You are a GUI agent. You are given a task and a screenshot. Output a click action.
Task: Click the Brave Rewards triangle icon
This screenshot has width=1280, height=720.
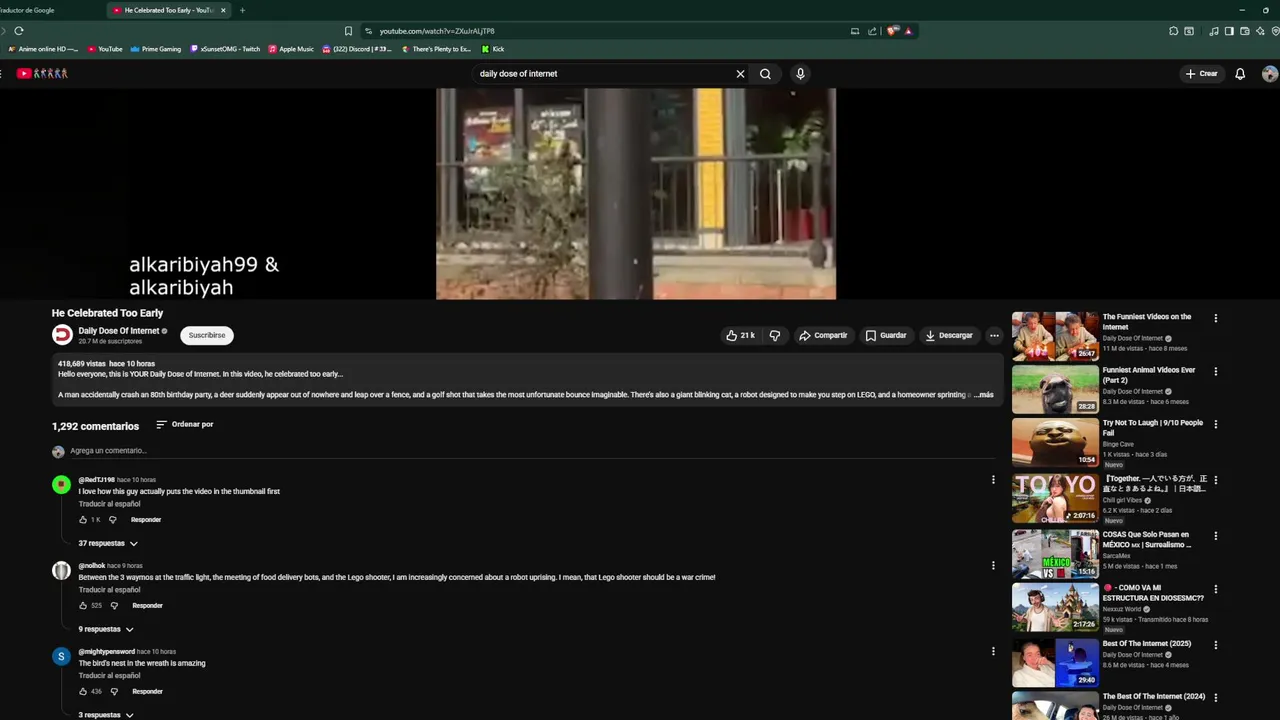point(908,31)
